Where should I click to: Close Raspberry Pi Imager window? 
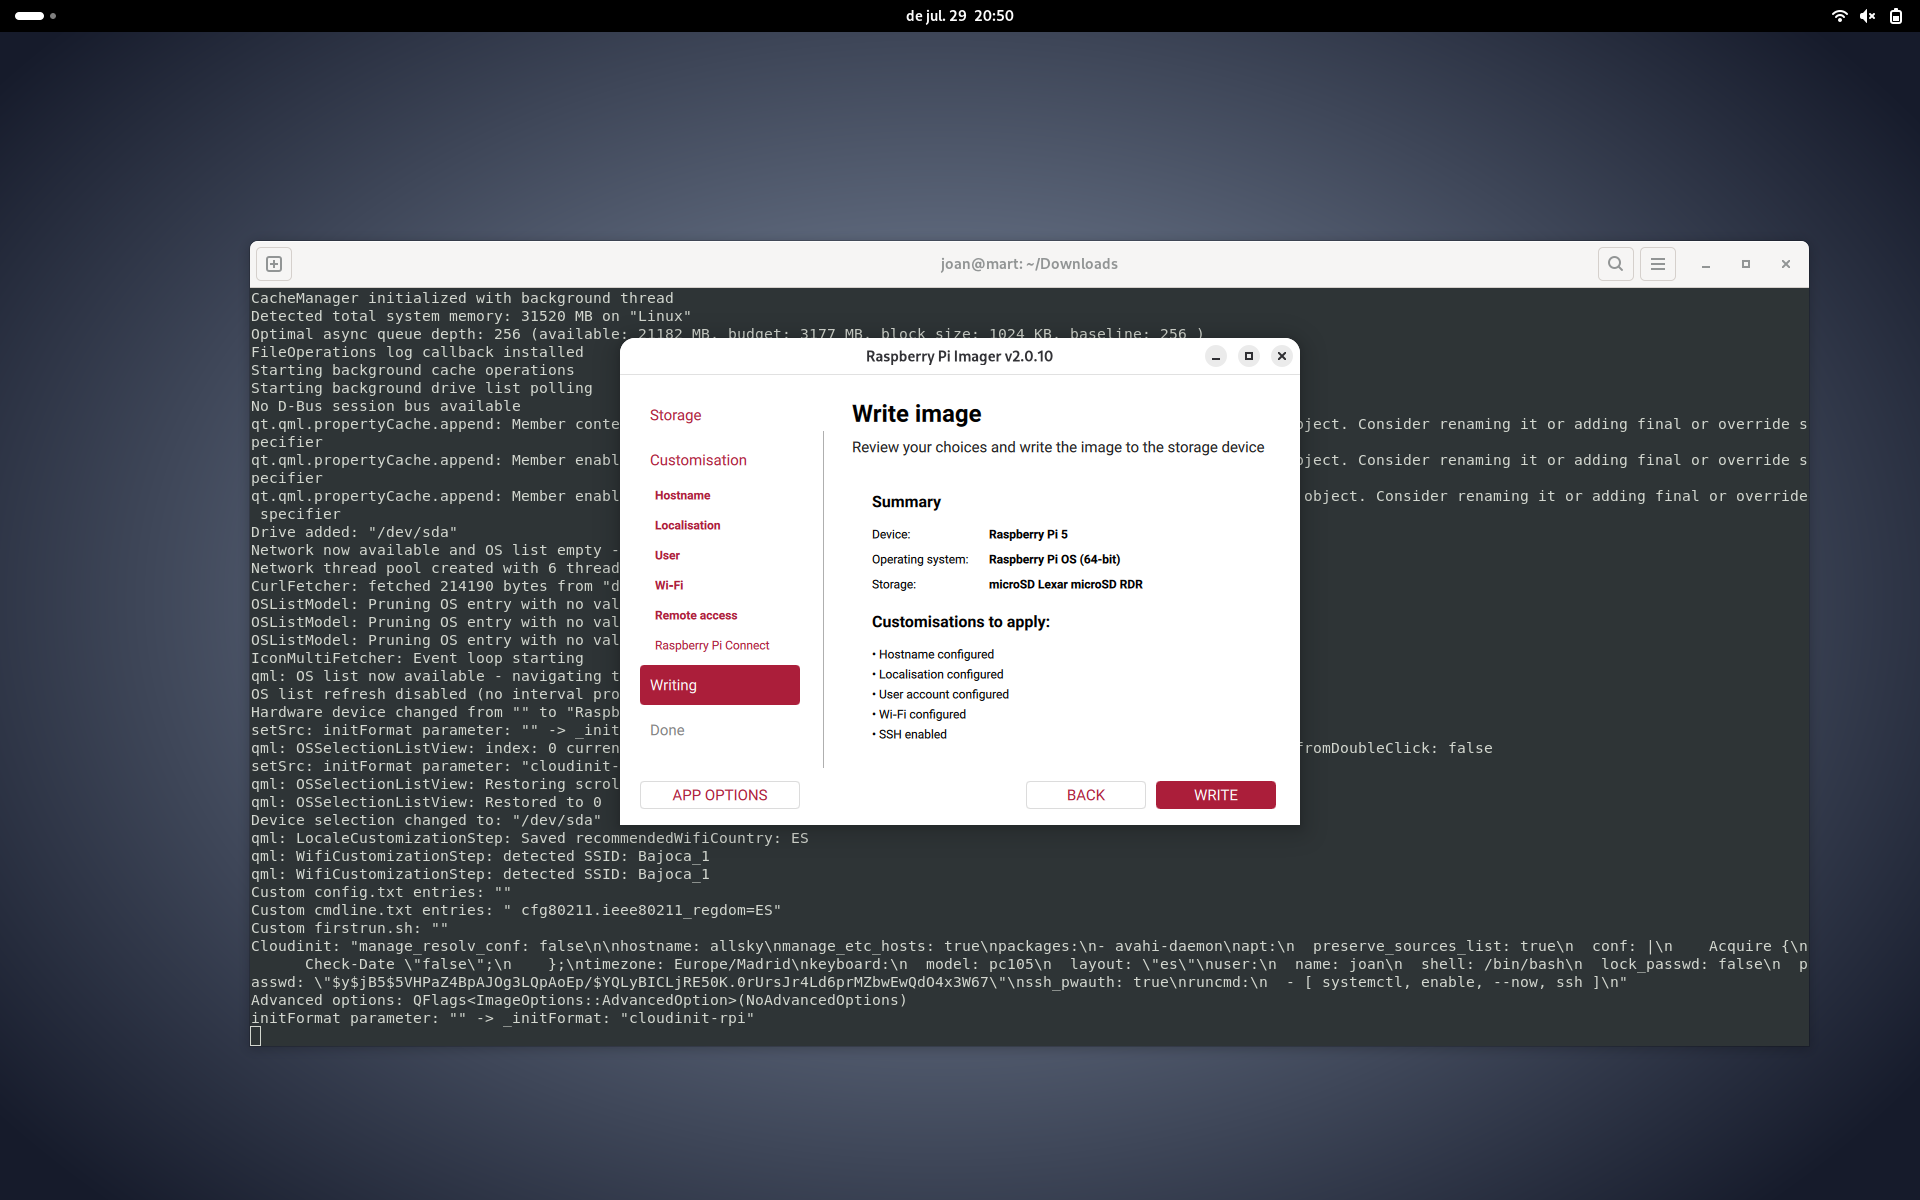click(1282, 356)
